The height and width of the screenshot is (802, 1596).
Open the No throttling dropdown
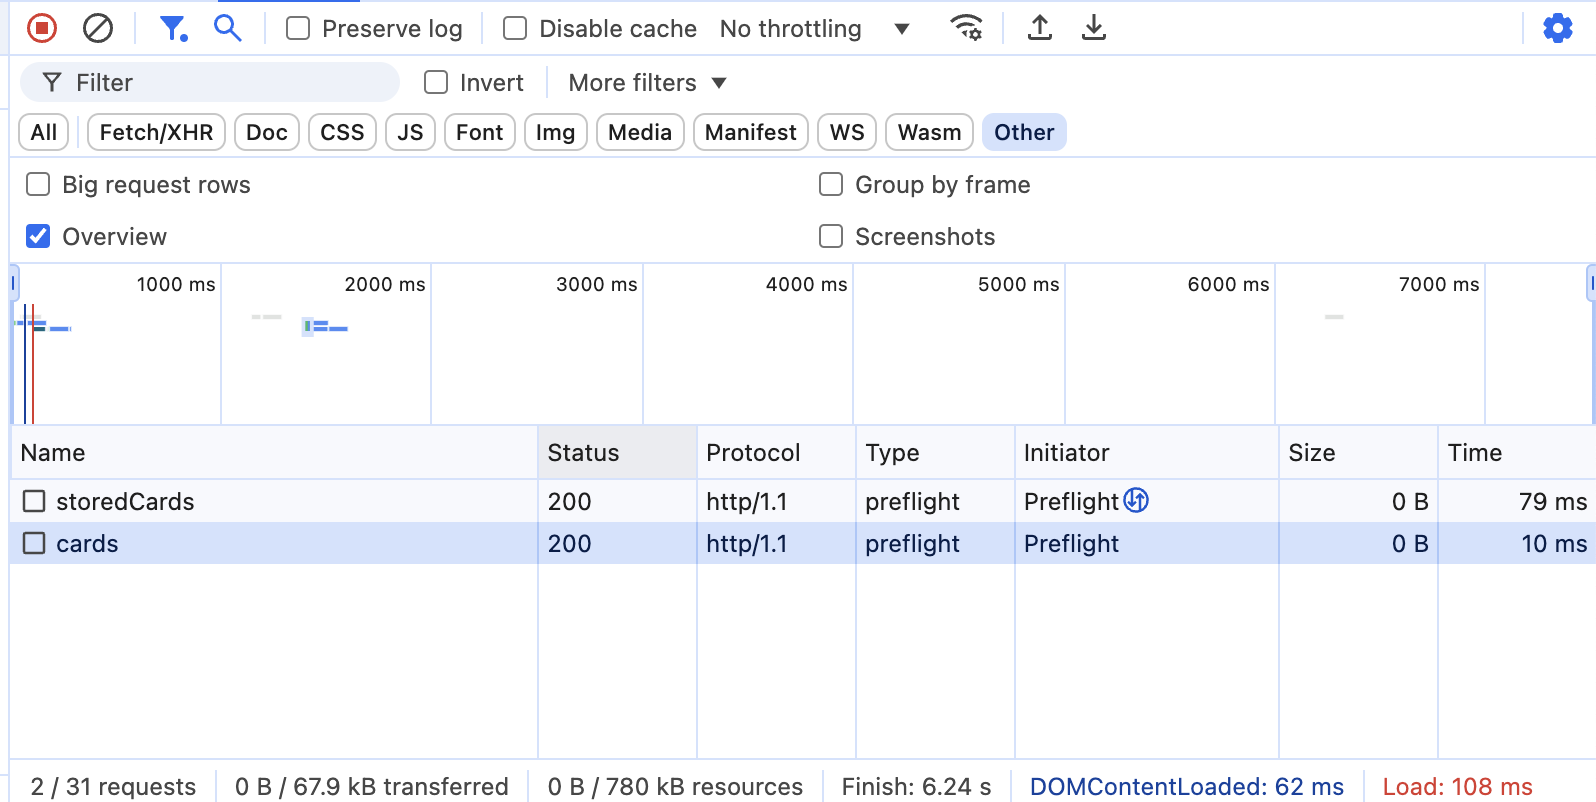(x=814, y=29)
